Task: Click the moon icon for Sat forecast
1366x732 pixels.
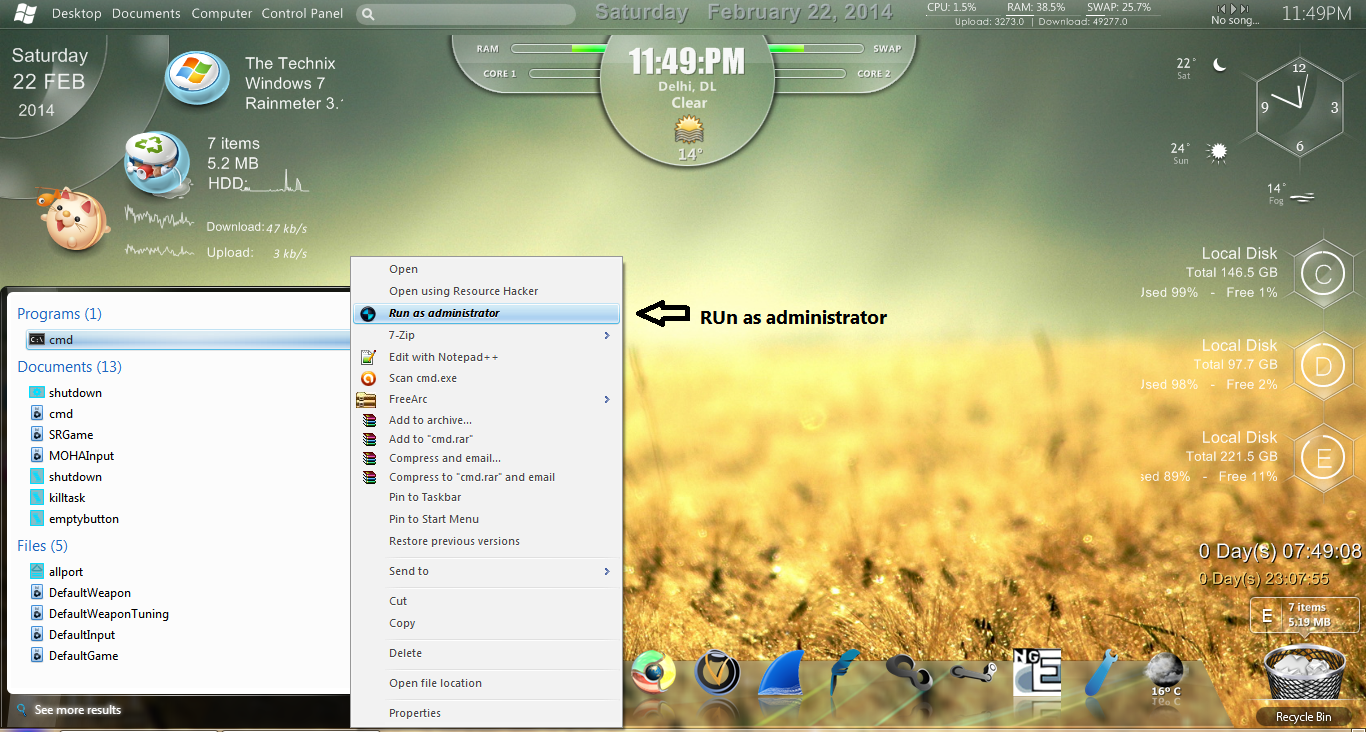Action: point(1219,64)
